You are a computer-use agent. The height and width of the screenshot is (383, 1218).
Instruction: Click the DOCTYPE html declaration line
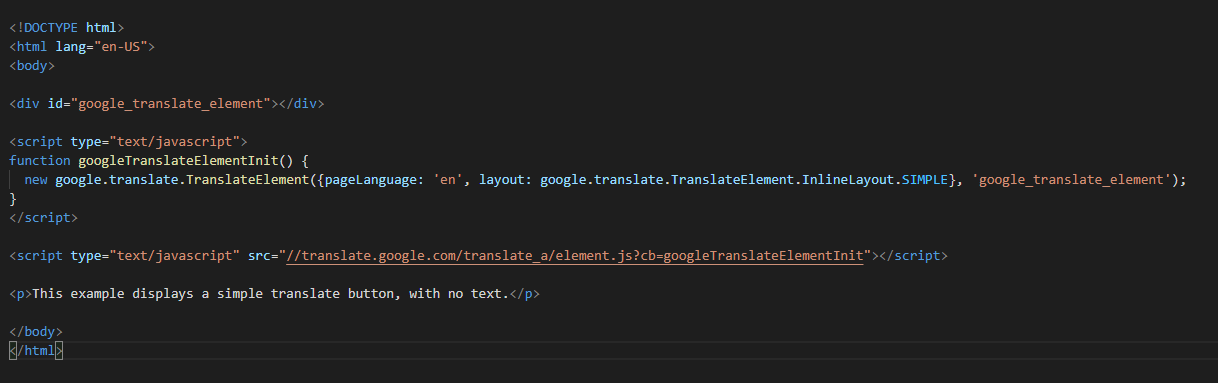click(67, 28)
